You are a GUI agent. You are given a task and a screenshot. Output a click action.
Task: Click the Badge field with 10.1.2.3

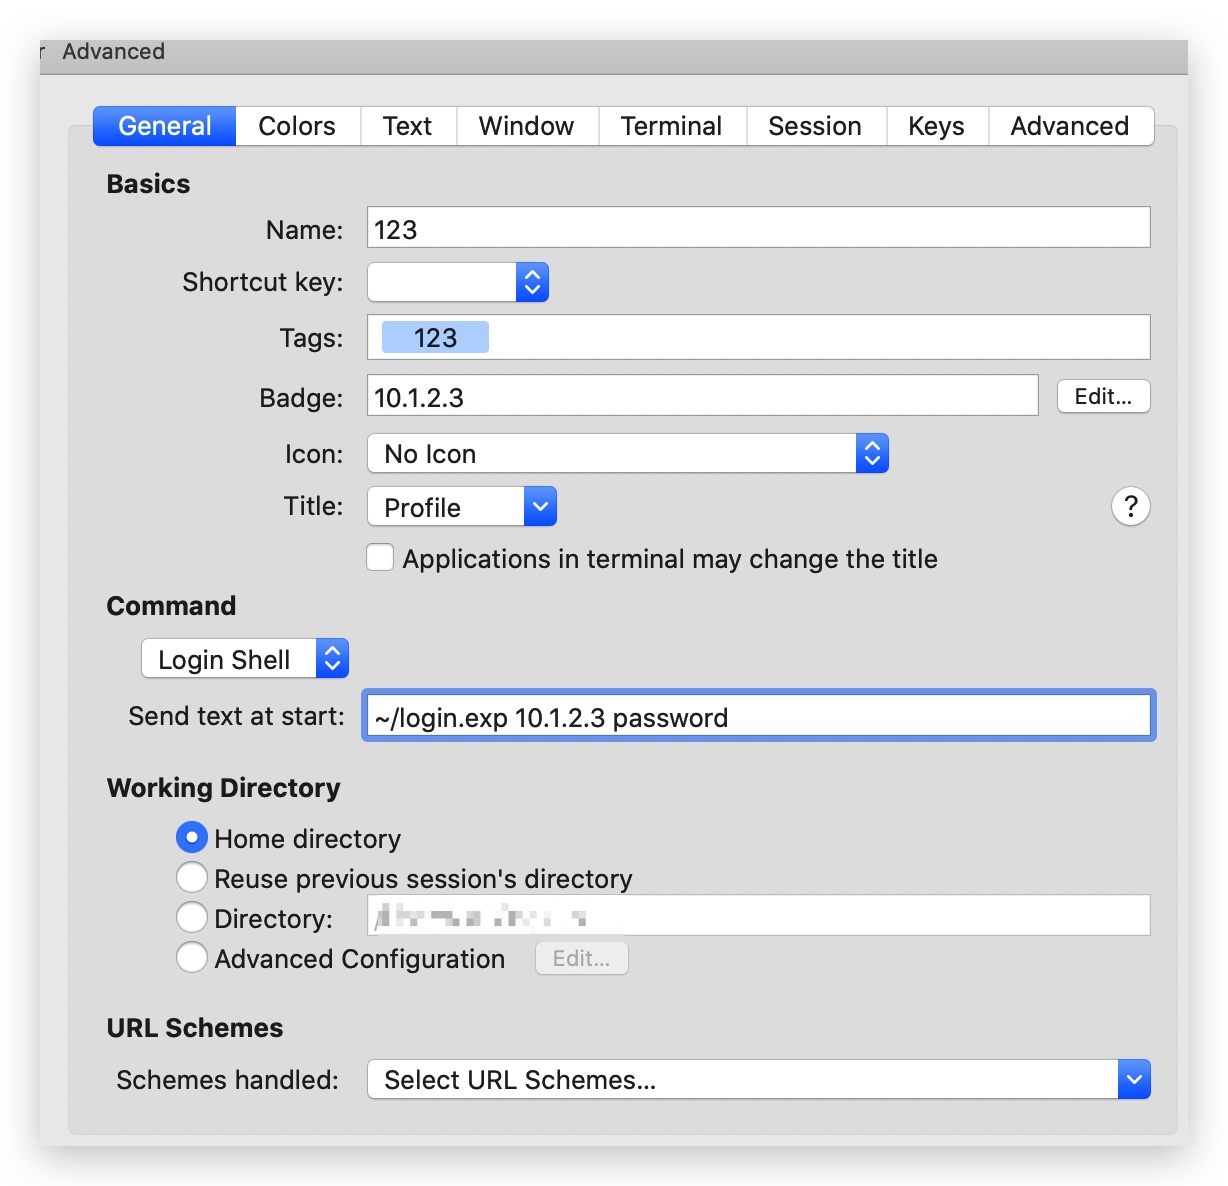point(702,396)
